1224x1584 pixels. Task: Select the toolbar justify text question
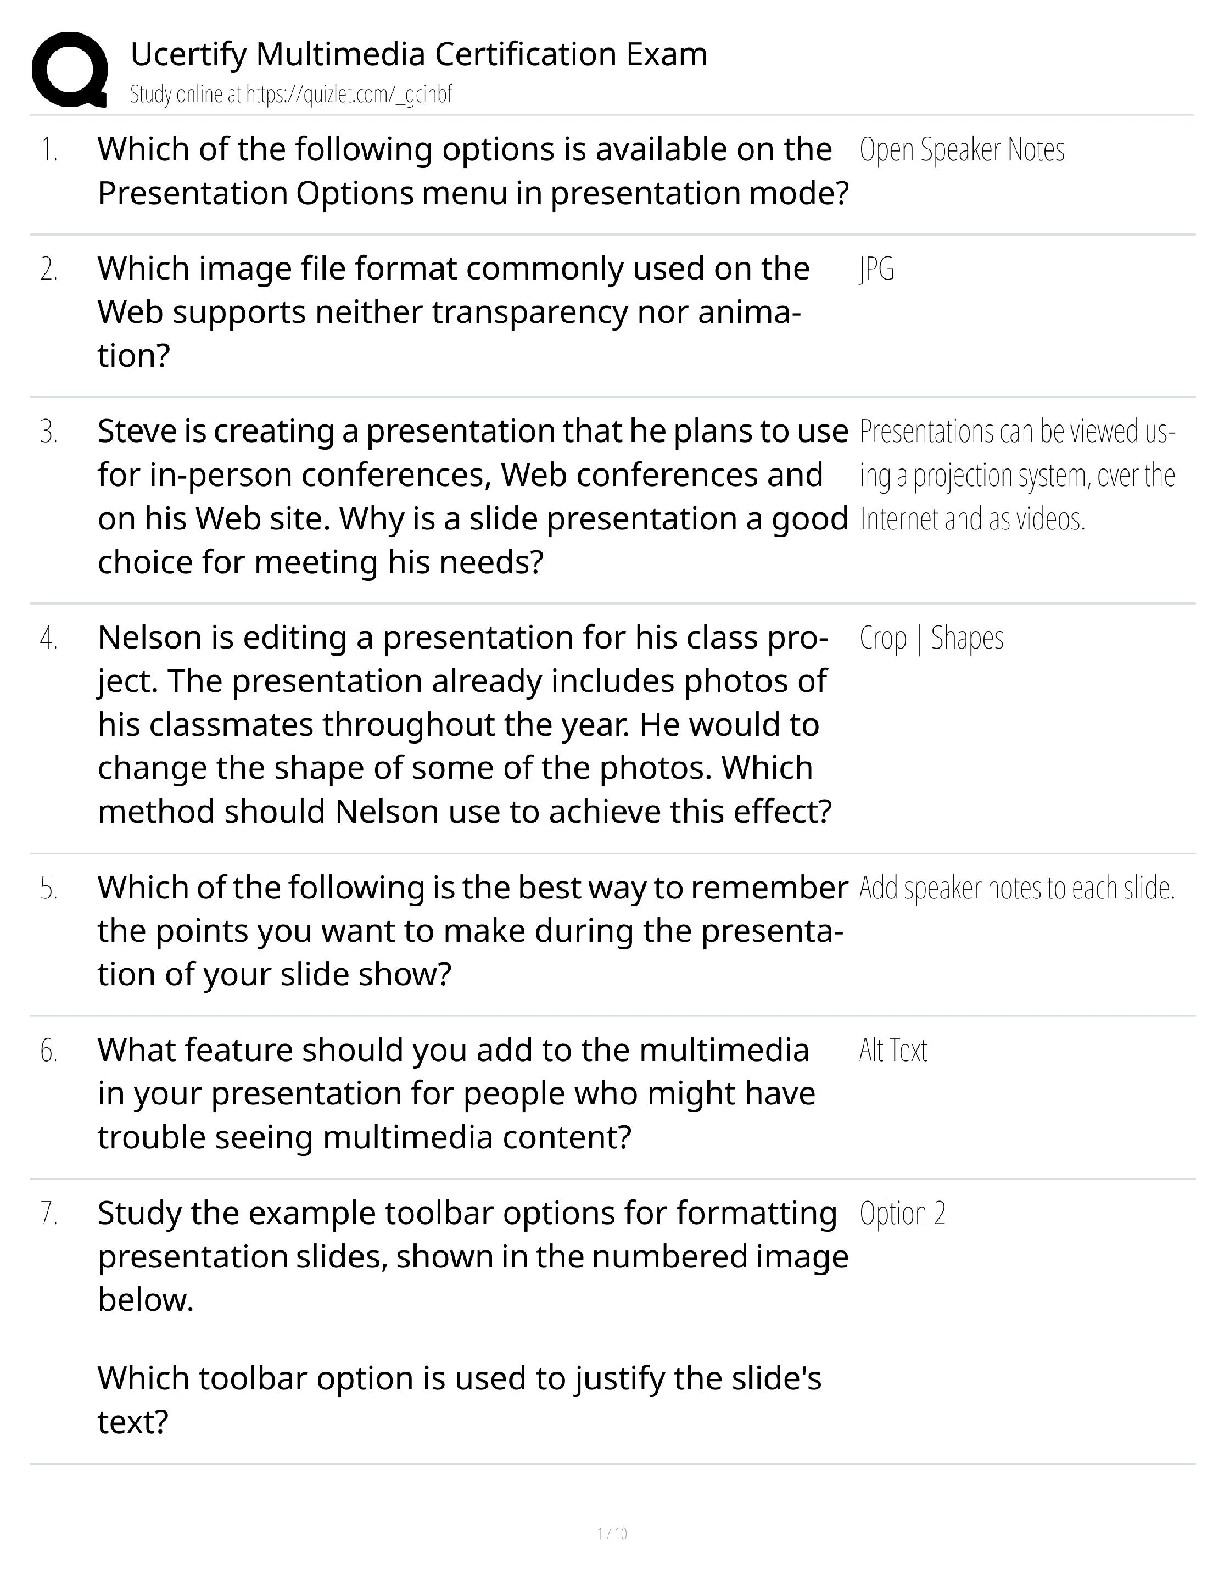click(460, 1399)
